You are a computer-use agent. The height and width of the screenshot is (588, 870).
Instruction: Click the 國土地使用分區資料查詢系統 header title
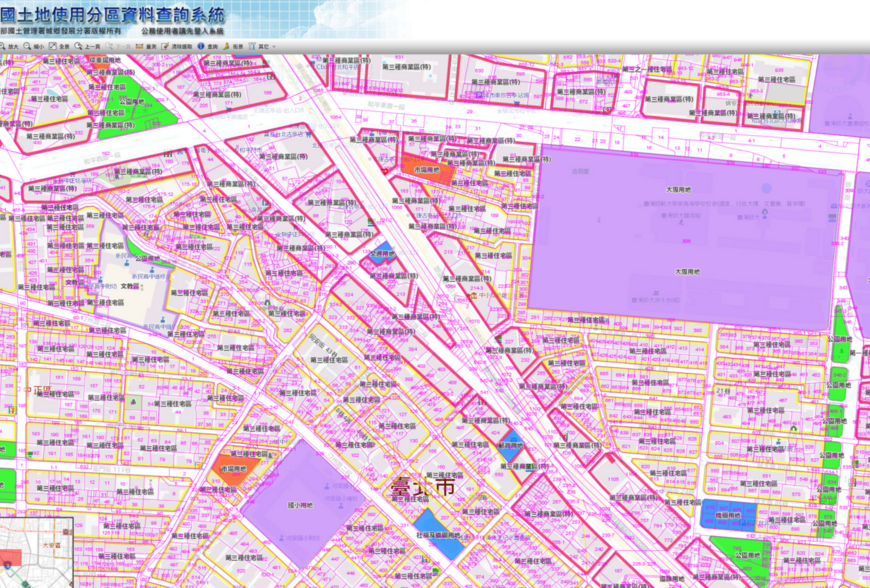click(113, 15)
